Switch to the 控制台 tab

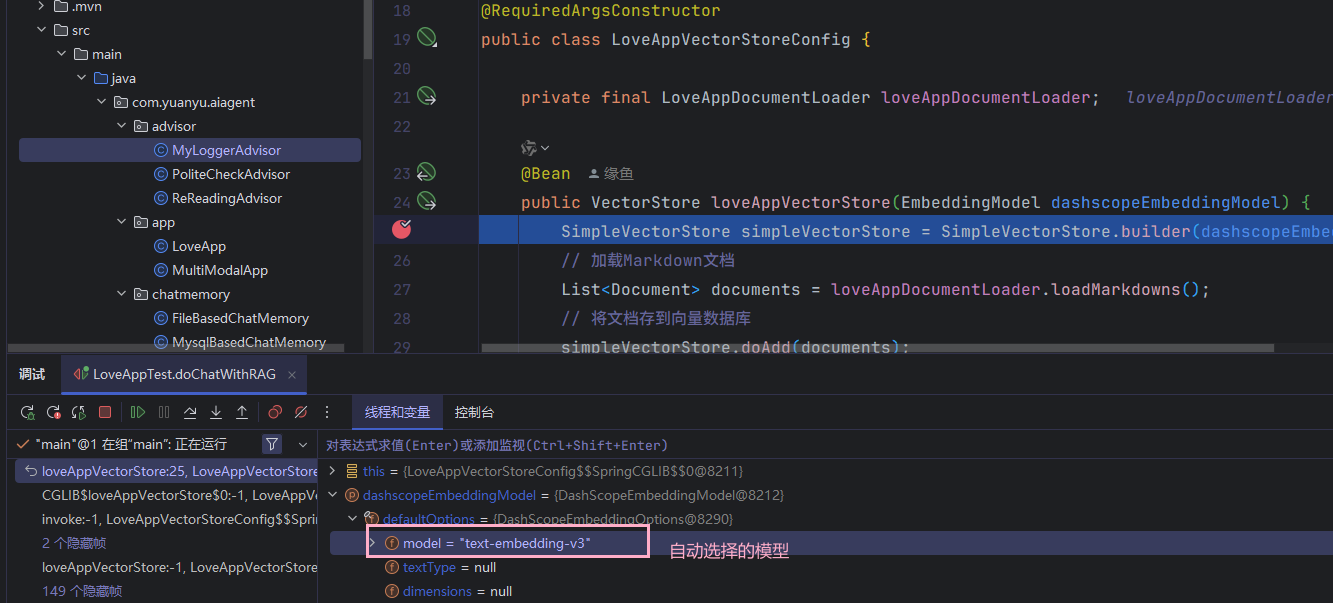(x=474, y=412)
